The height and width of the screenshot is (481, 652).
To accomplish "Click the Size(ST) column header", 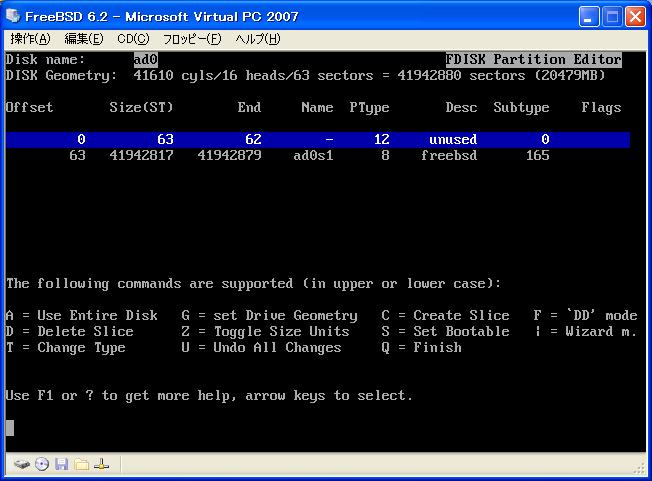I will pyautogui.click(x=141, y=107).
